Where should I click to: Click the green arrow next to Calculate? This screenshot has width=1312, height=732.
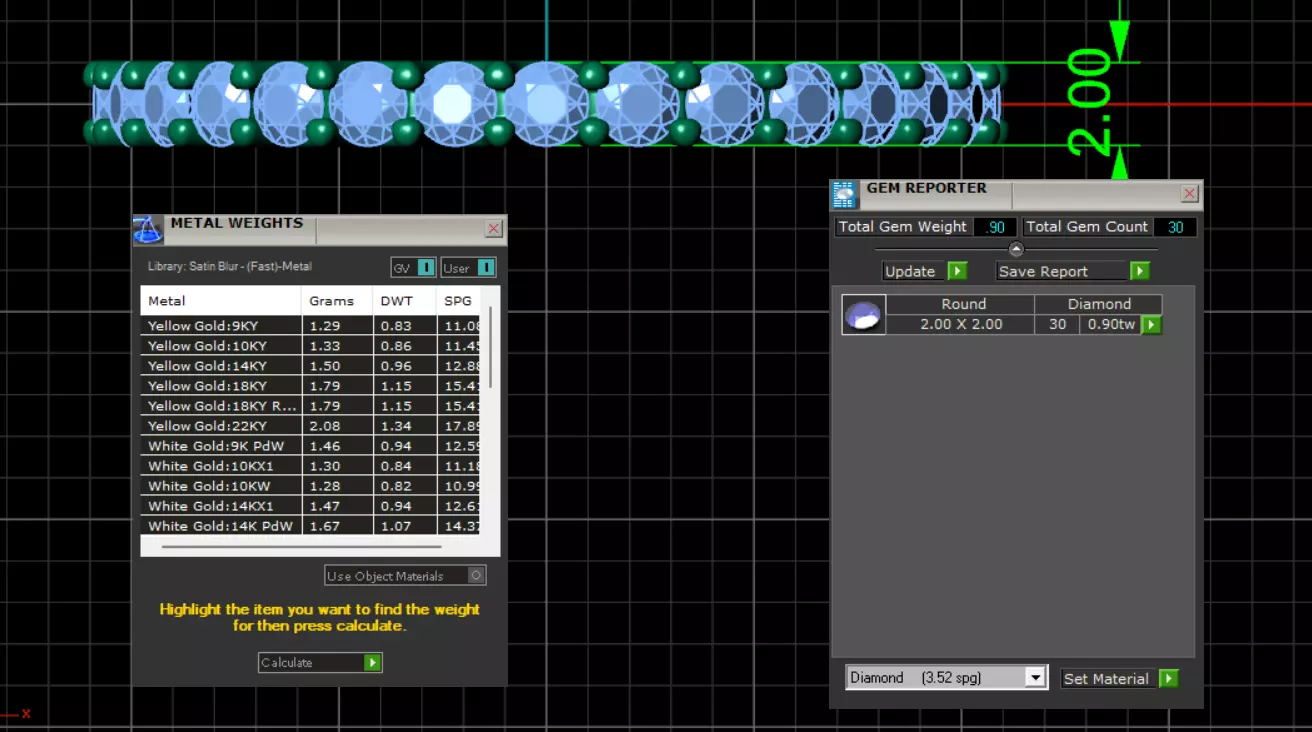373,663
